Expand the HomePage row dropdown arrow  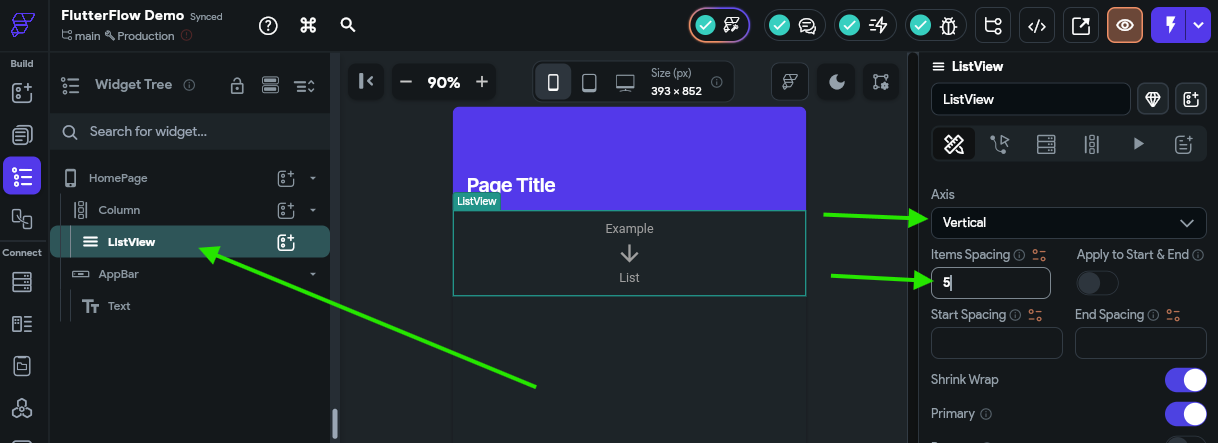[313, 178]
